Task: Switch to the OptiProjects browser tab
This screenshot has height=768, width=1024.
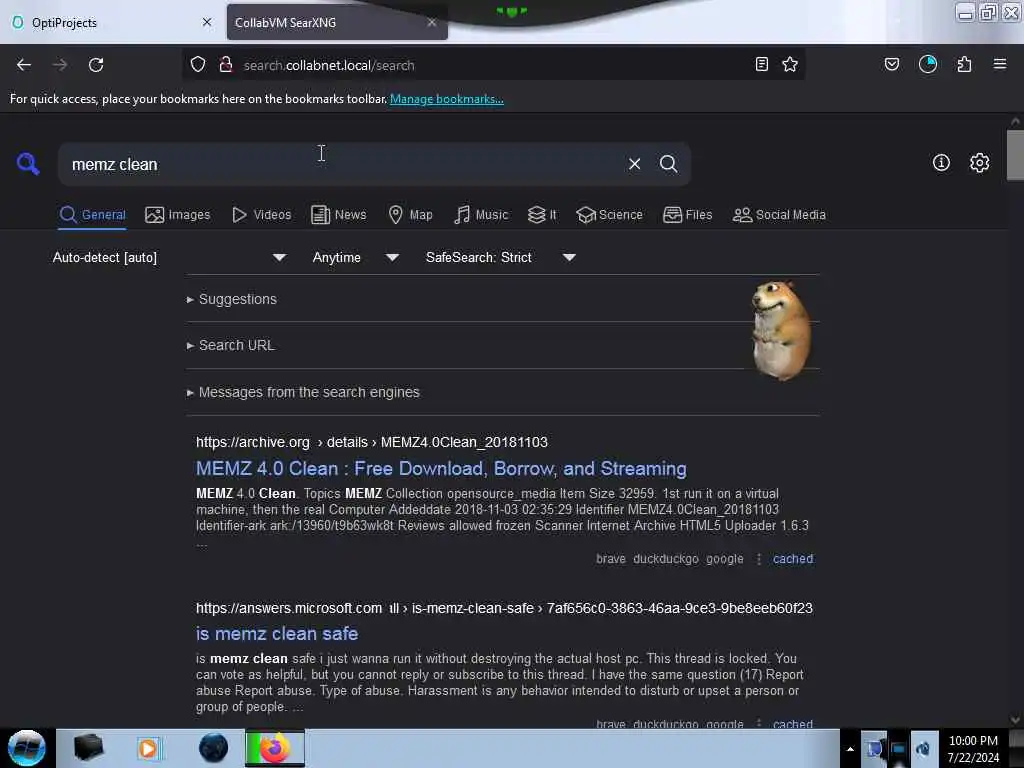Action: [111, 22]
